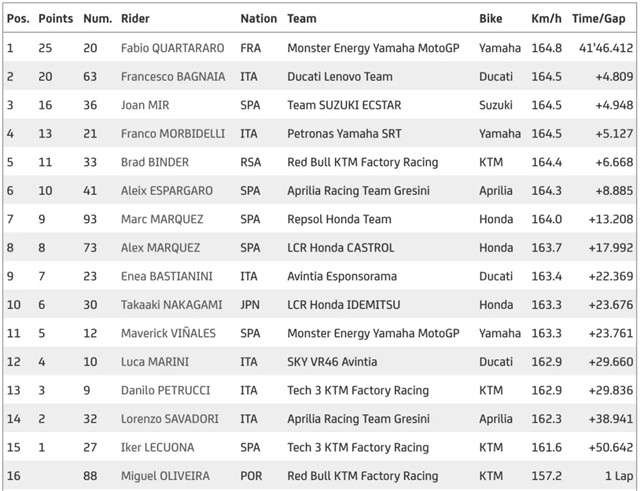
Task: Click Danilo PETRUCCI rider link
Action: (165, 391)
